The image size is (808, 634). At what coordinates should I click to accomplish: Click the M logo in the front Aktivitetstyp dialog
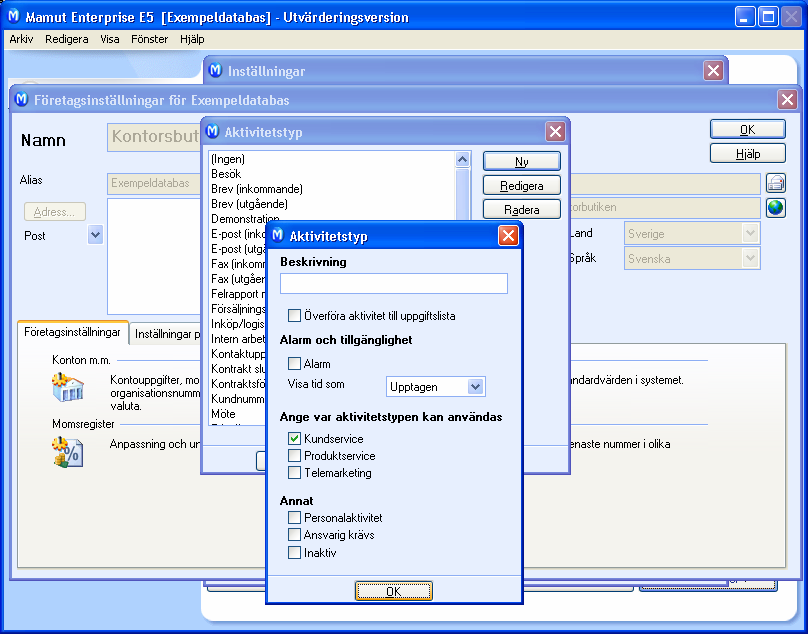pyautogui.click(x=278, y=236)
